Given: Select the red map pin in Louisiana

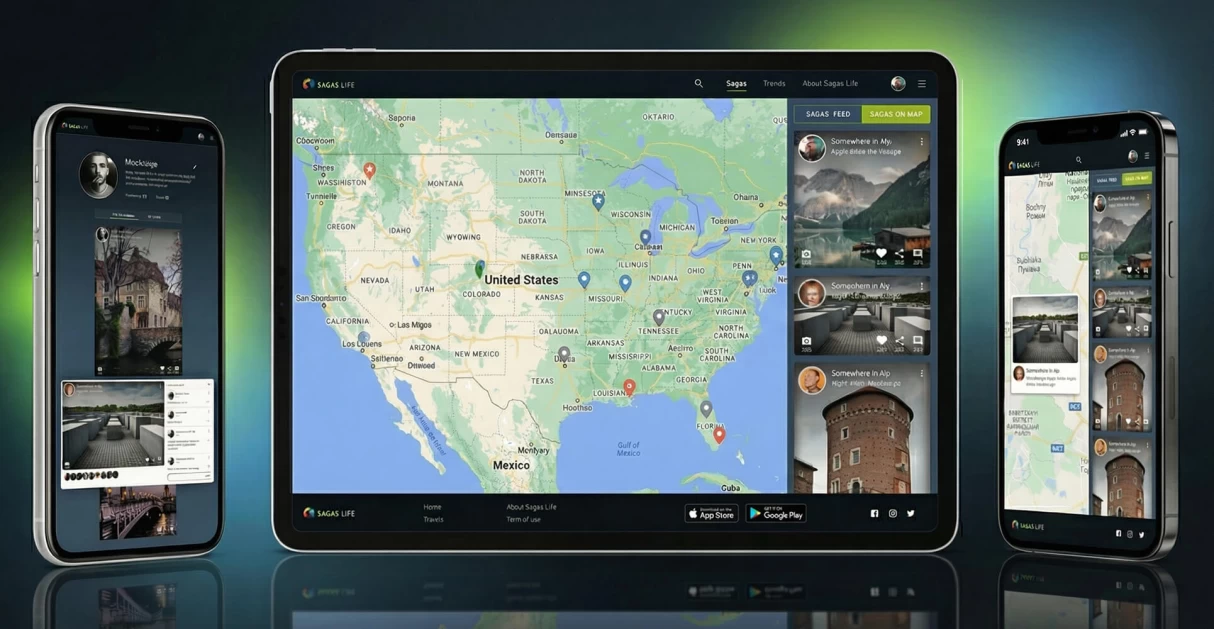Looking at the screenshot, I should [x=629, y=386].
